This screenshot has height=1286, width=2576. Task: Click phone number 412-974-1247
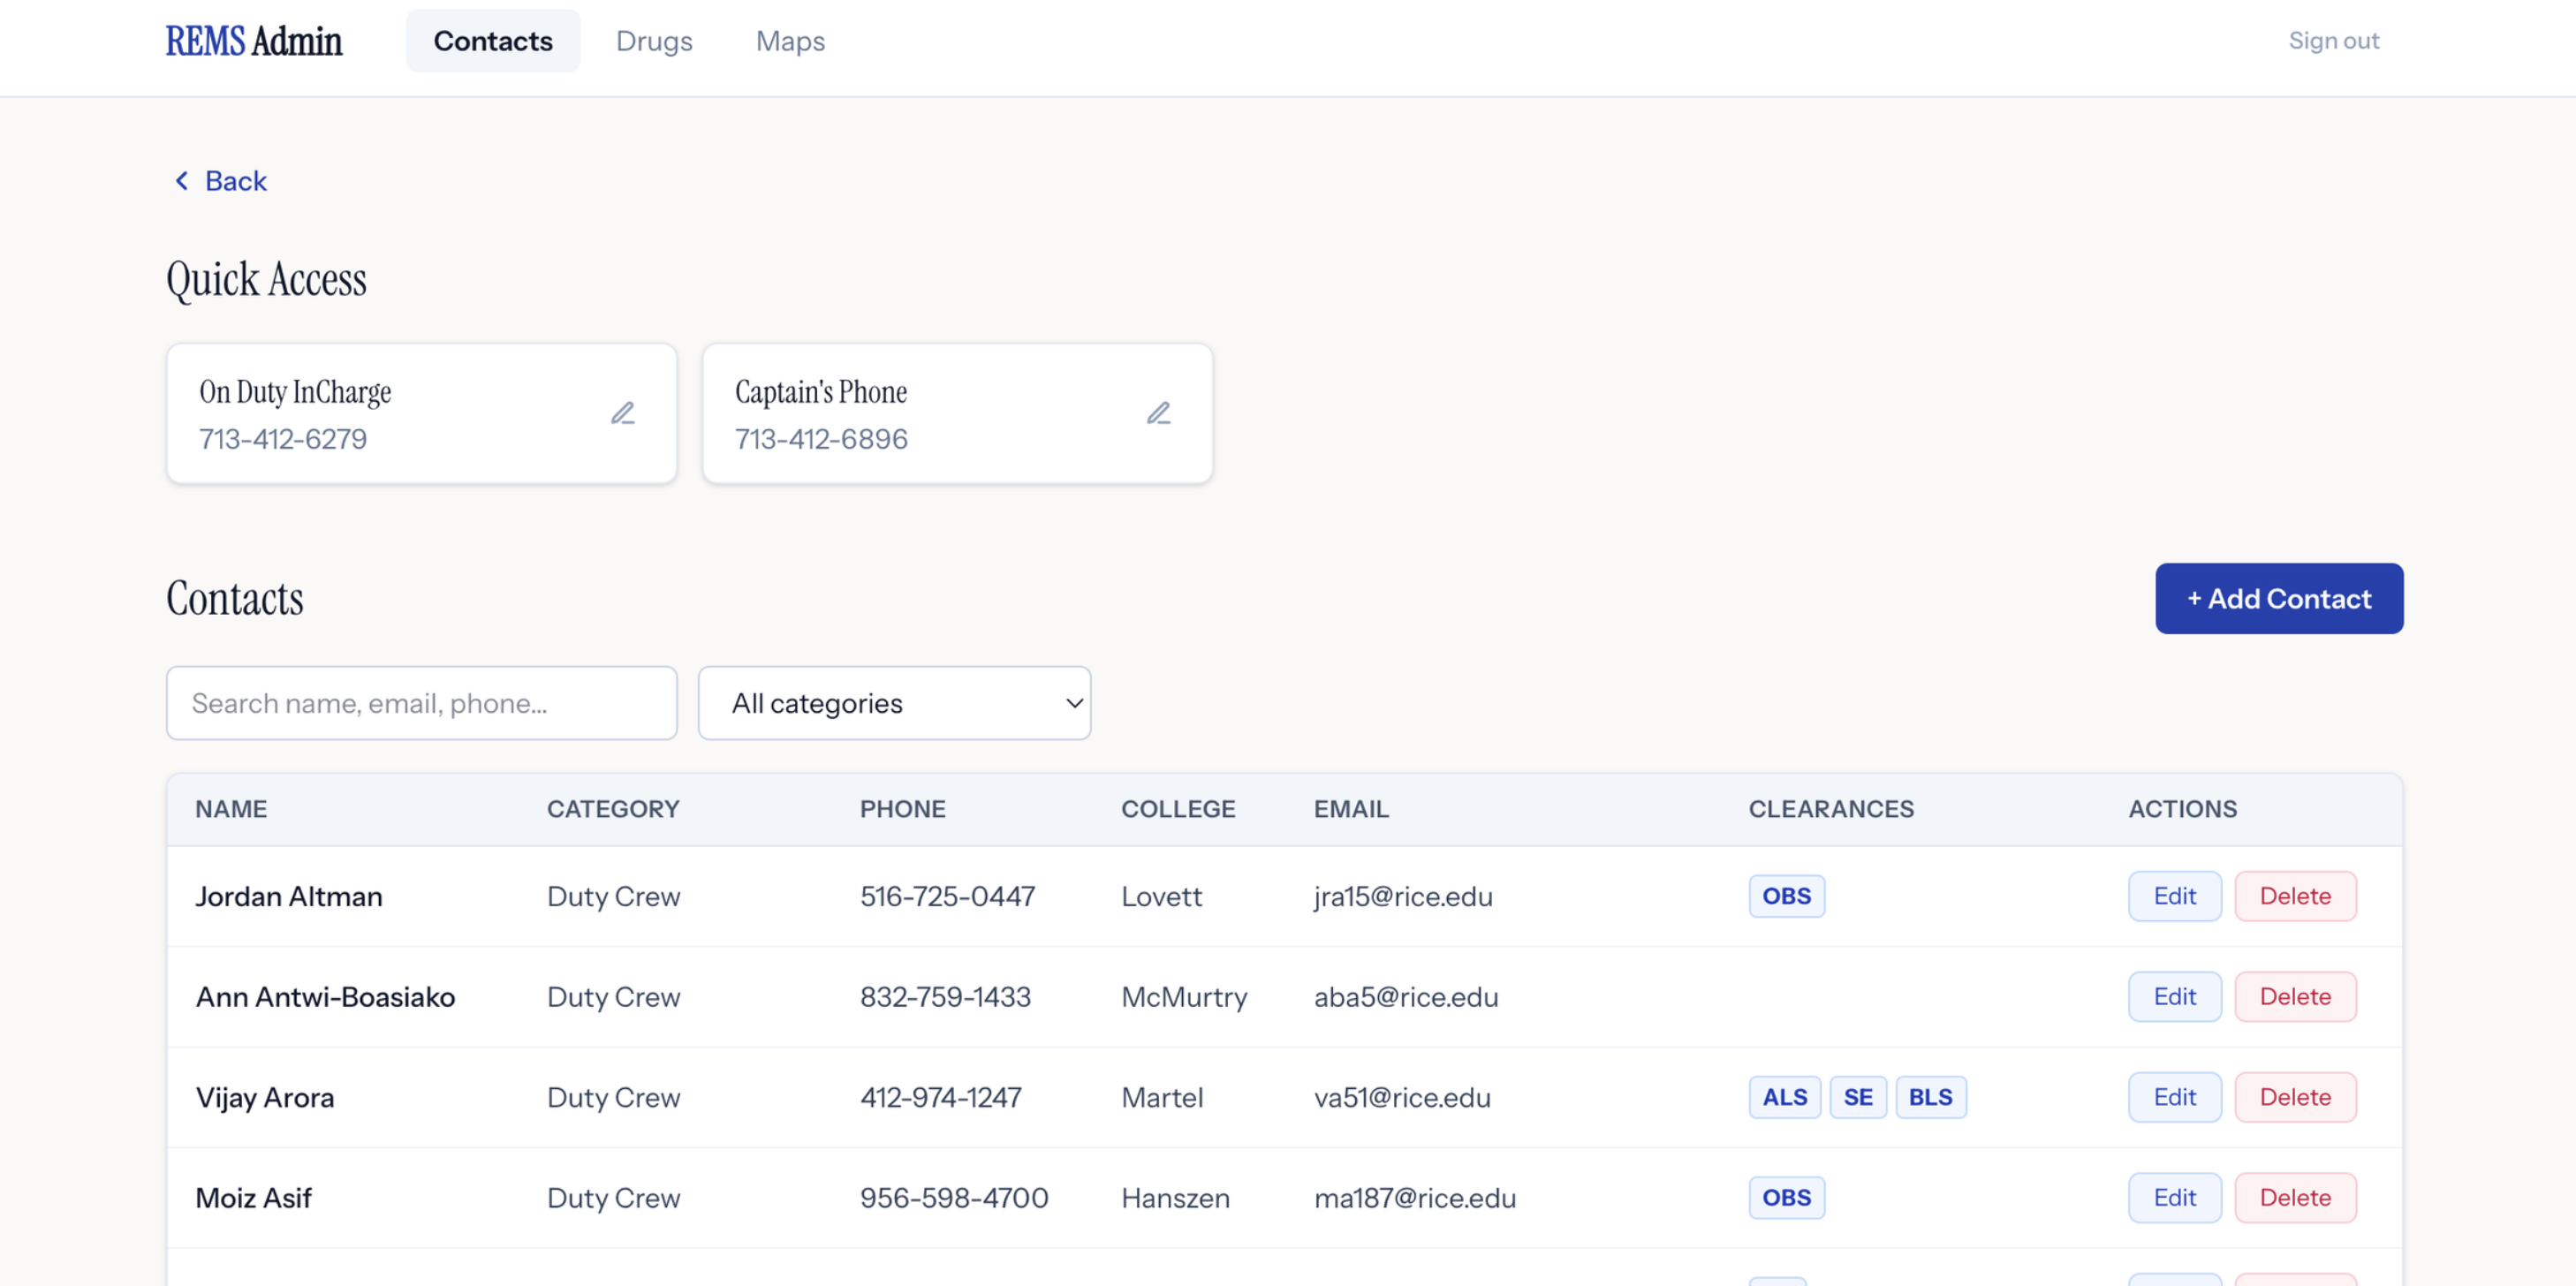pos(941,1097)
